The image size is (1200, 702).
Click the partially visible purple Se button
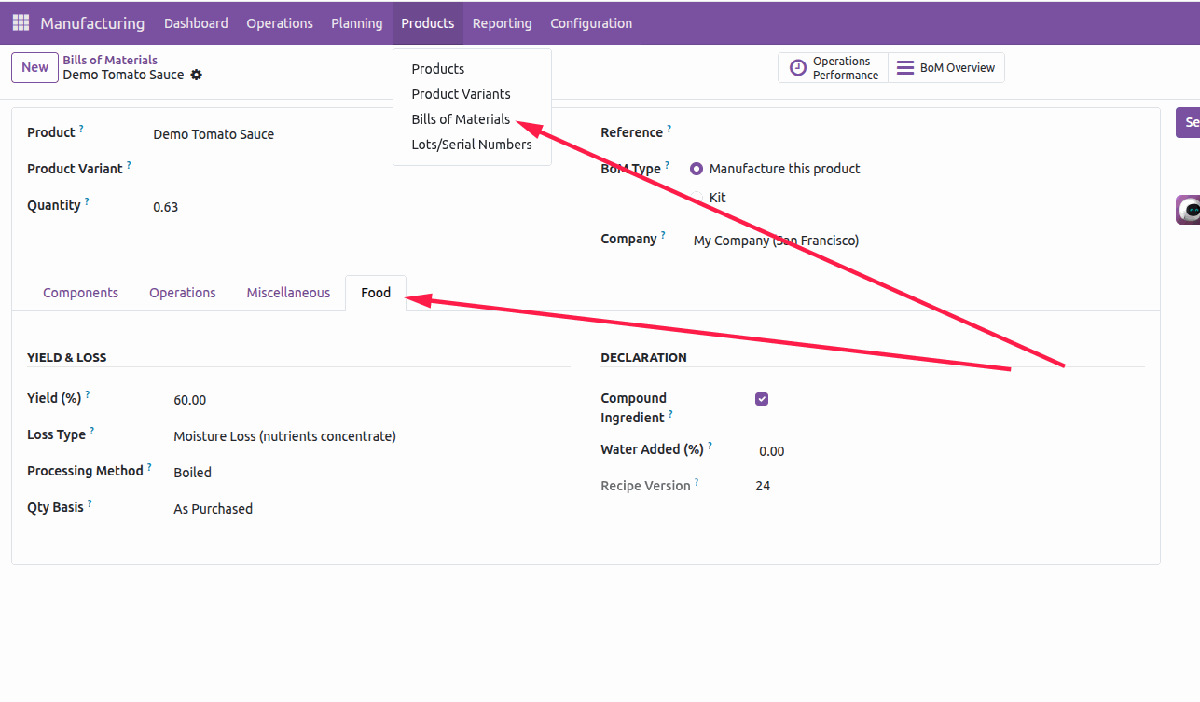(1188, 122)
